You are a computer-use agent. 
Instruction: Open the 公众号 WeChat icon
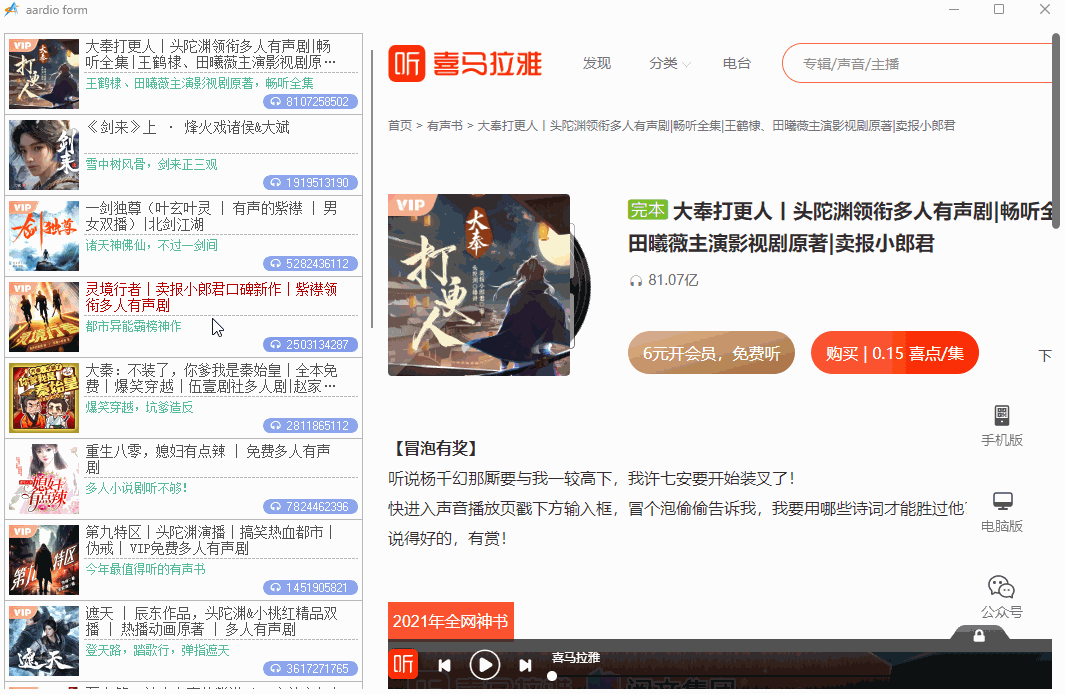coord(1001,587)
